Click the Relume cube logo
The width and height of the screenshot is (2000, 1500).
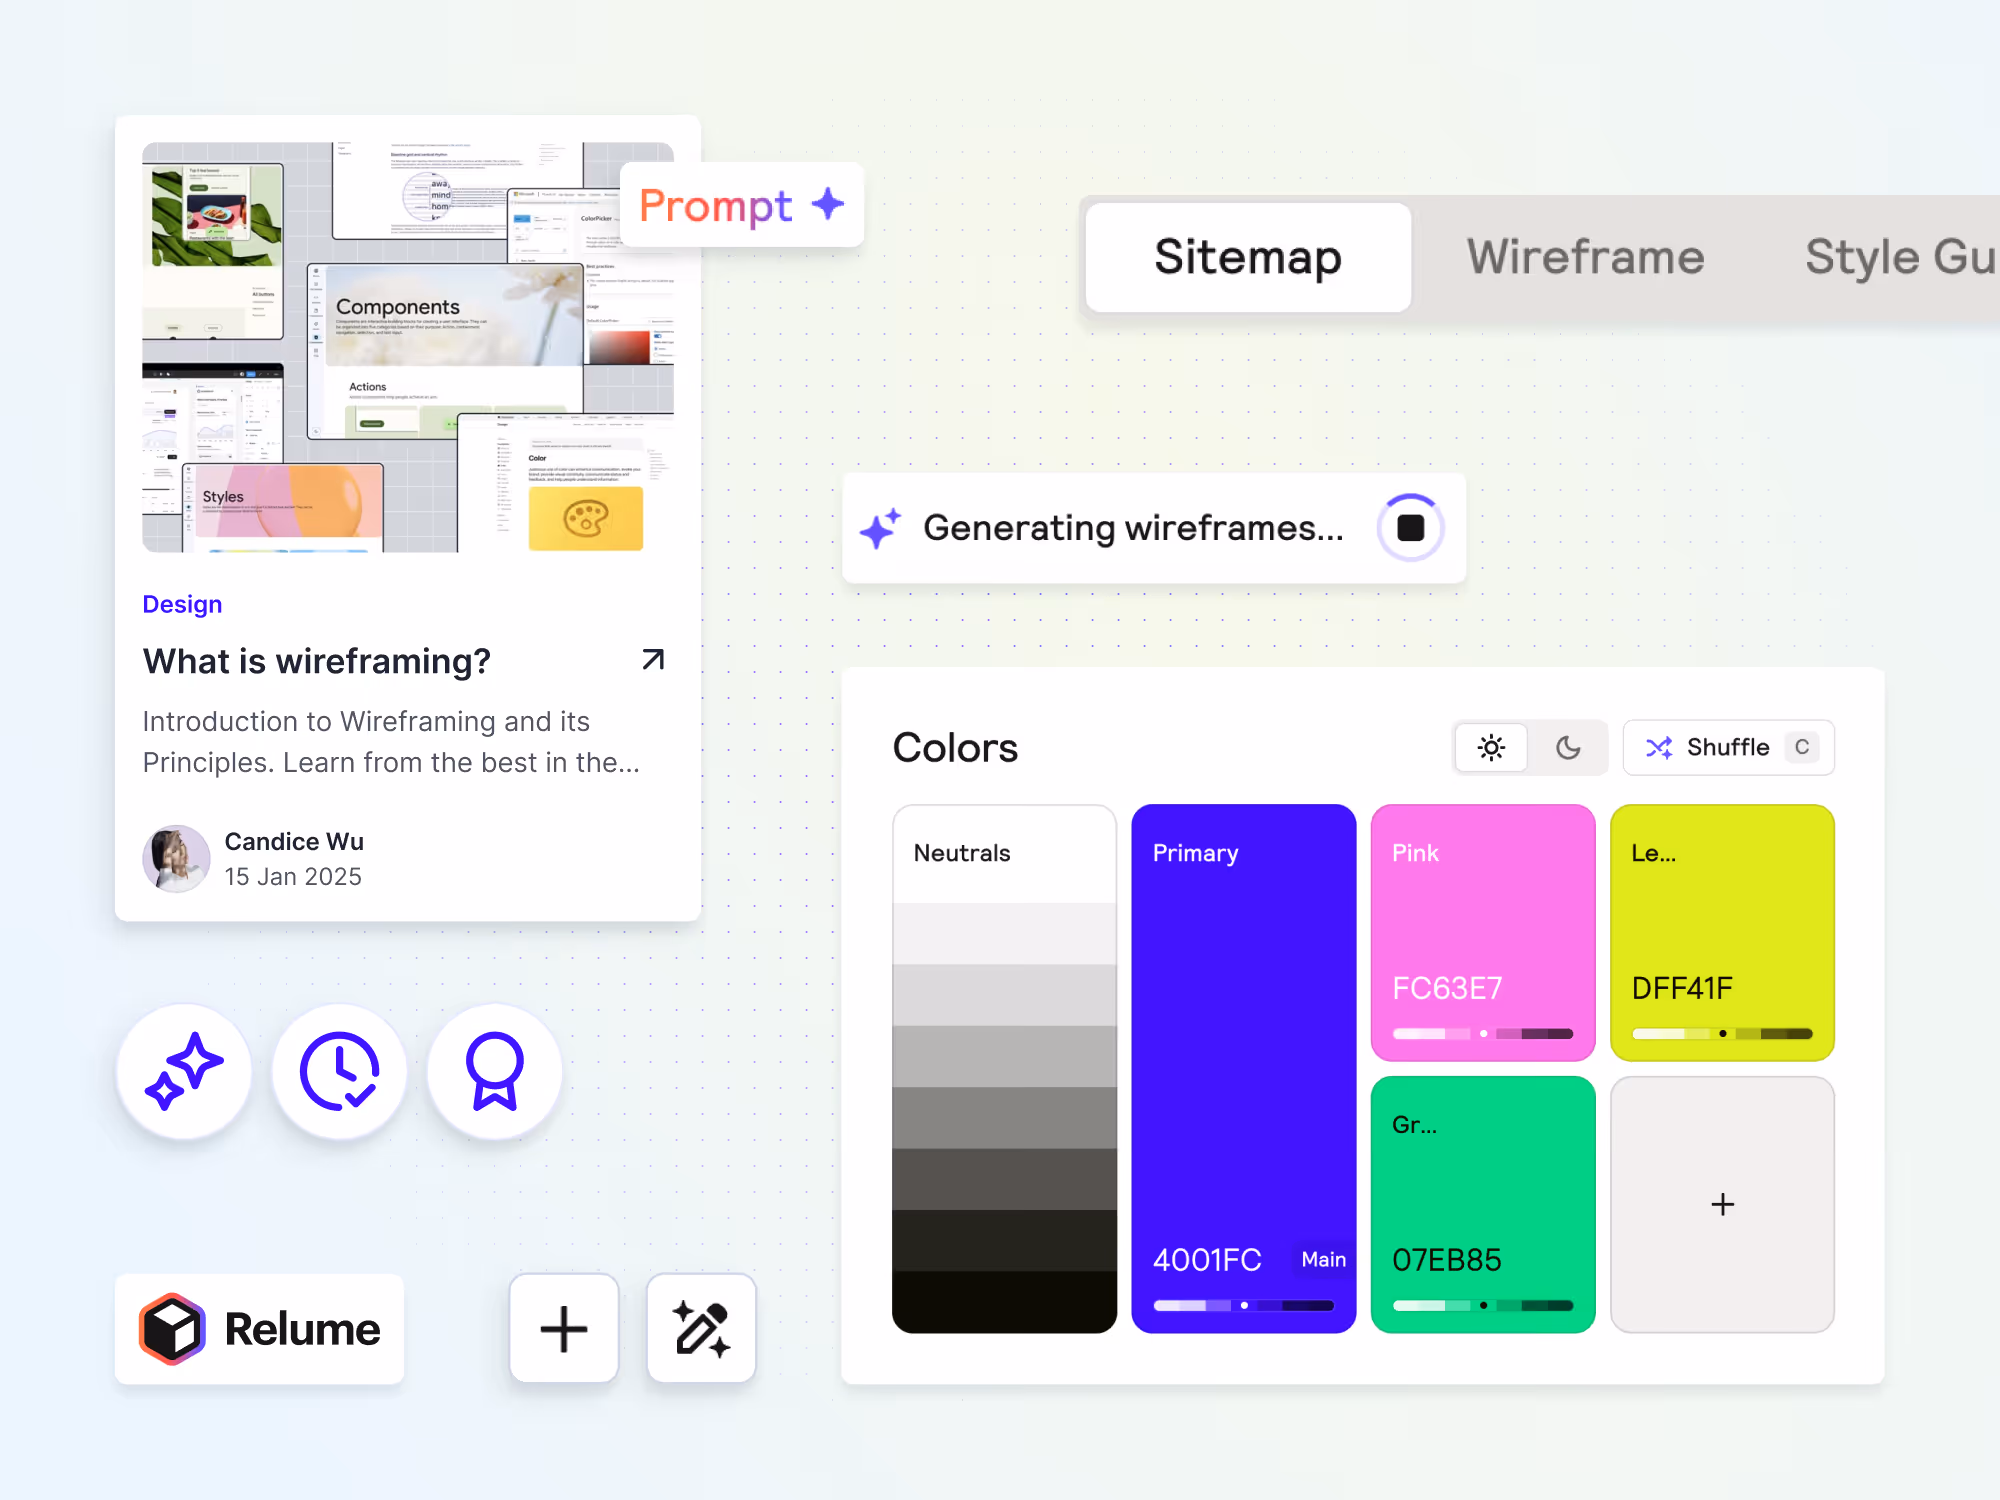(172, 1329)
